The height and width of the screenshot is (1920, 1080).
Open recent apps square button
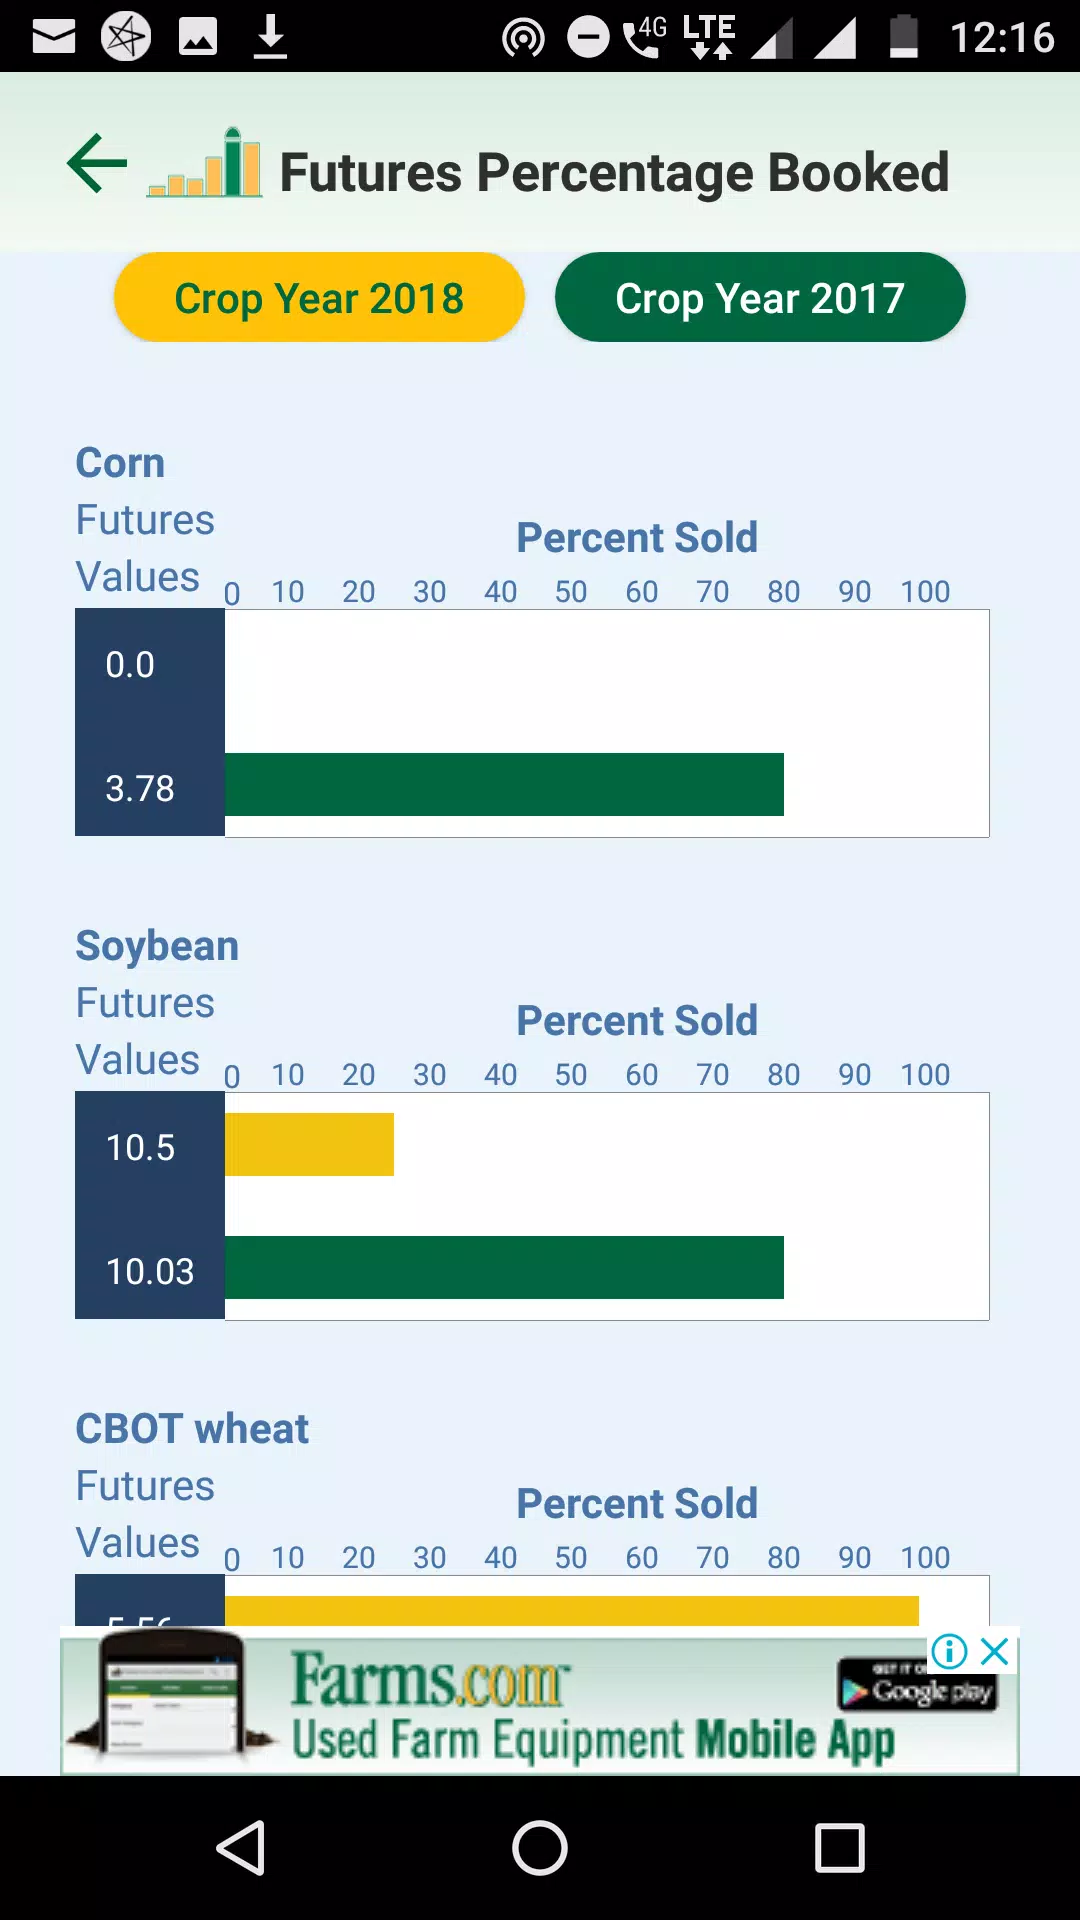click(840, 1847)
